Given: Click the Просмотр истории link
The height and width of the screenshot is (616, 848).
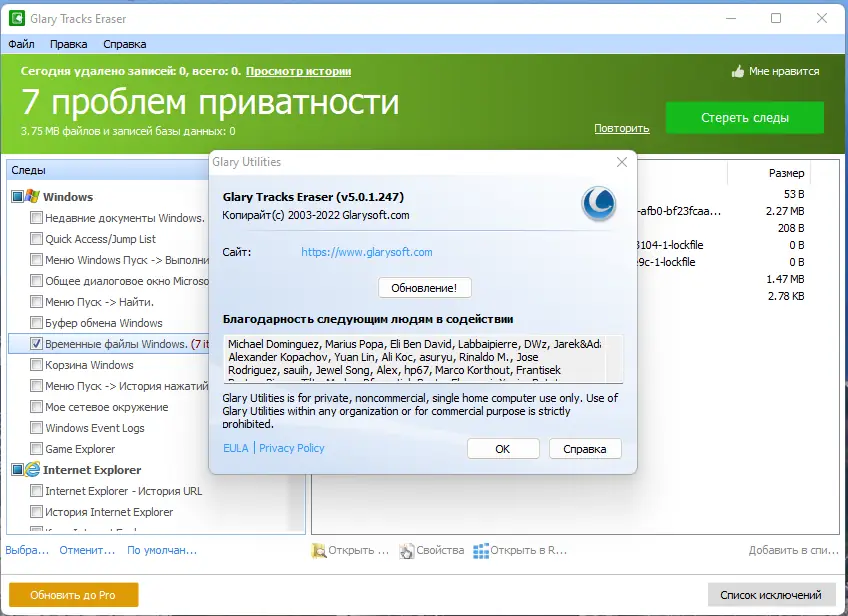Looking at the screenshot, I should point(299,71).
